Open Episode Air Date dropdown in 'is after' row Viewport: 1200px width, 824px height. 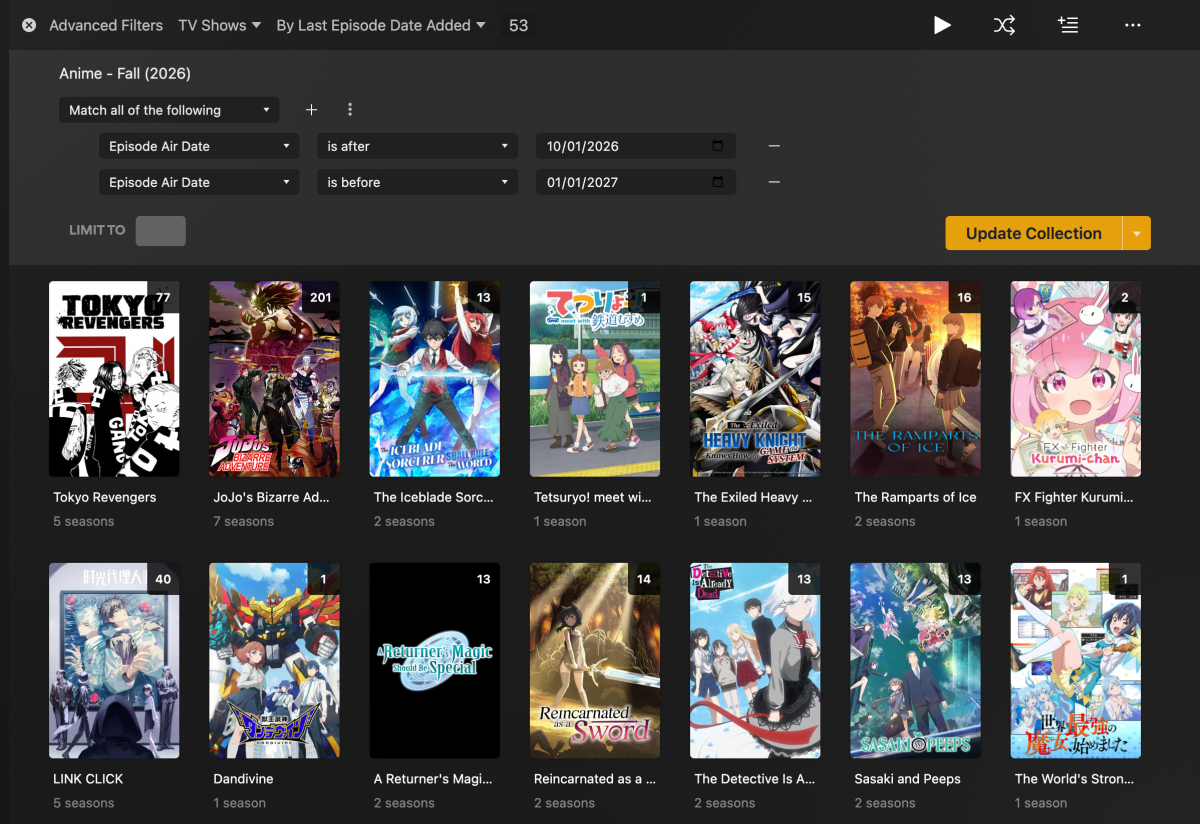coord(199,146)
